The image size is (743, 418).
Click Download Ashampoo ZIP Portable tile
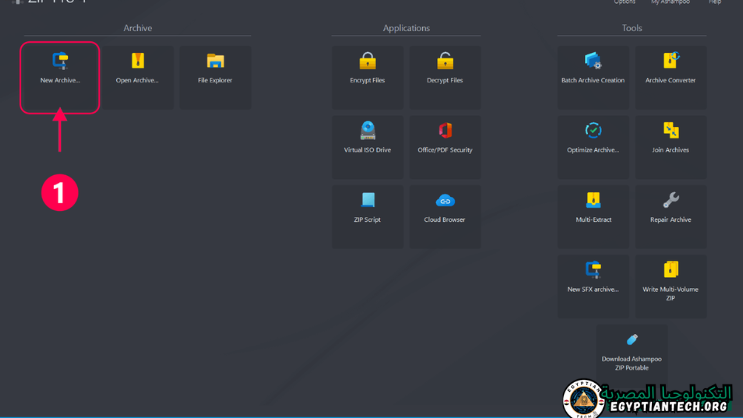[x=632, y=354]
